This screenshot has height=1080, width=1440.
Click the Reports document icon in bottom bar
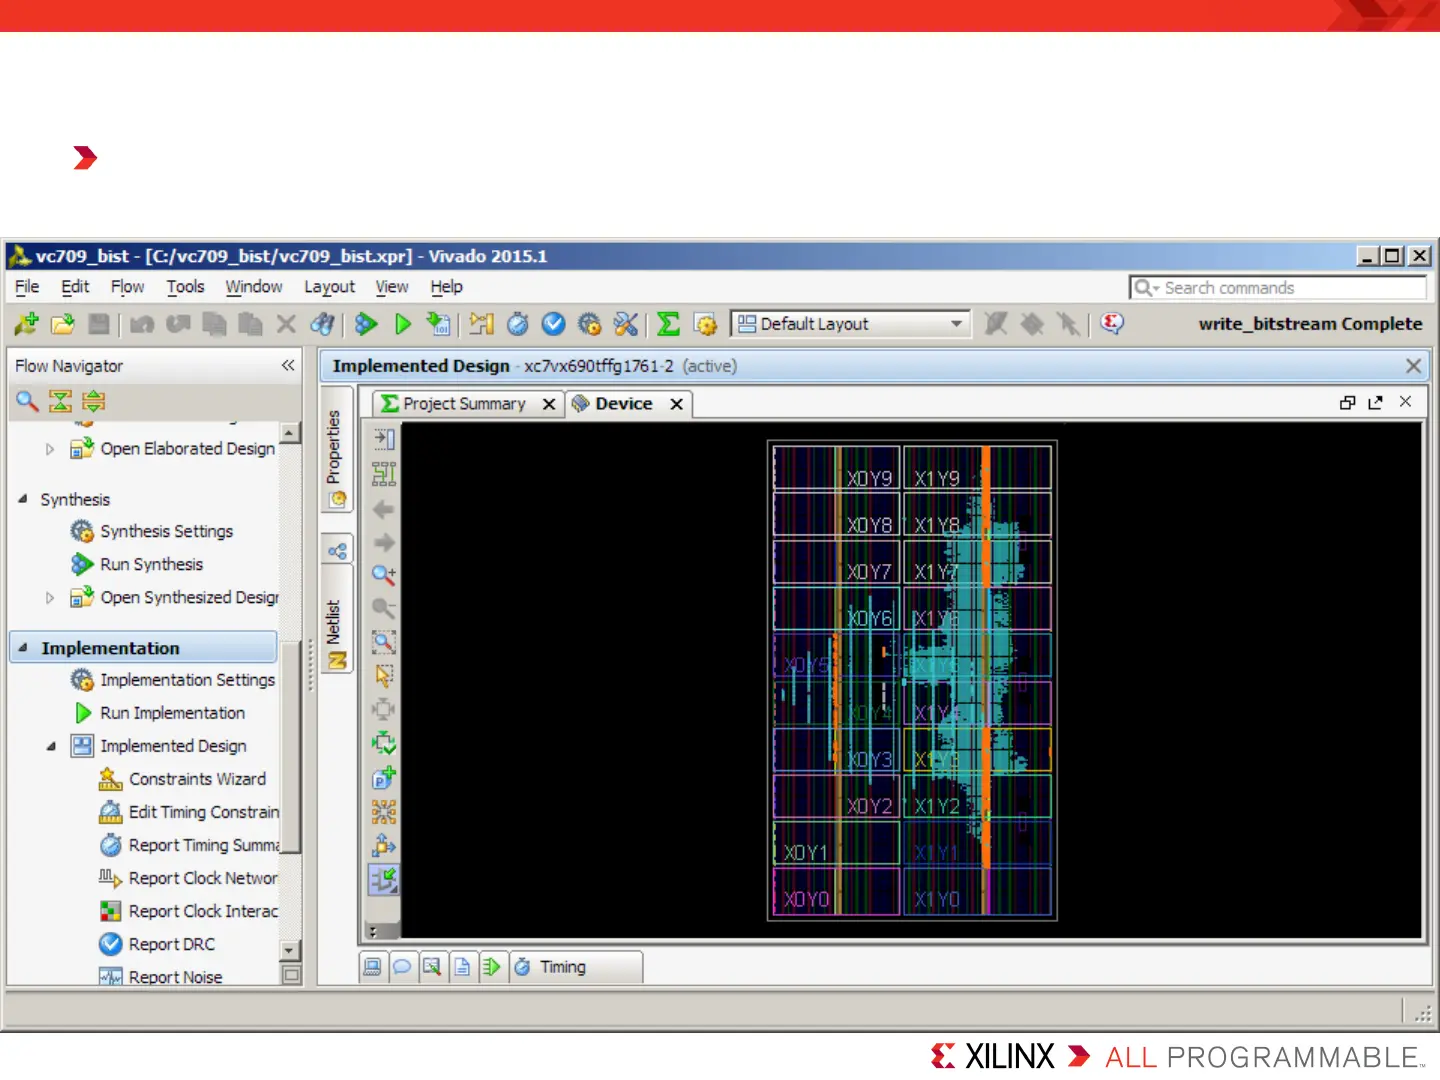[462, 967]
